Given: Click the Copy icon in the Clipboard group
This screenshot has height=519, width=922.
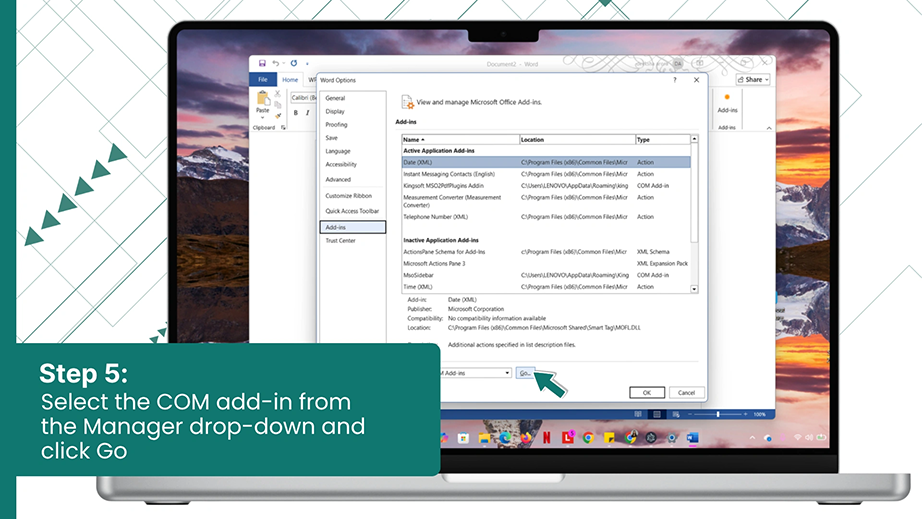Looking at the screenshot, I should coord(278,105).
